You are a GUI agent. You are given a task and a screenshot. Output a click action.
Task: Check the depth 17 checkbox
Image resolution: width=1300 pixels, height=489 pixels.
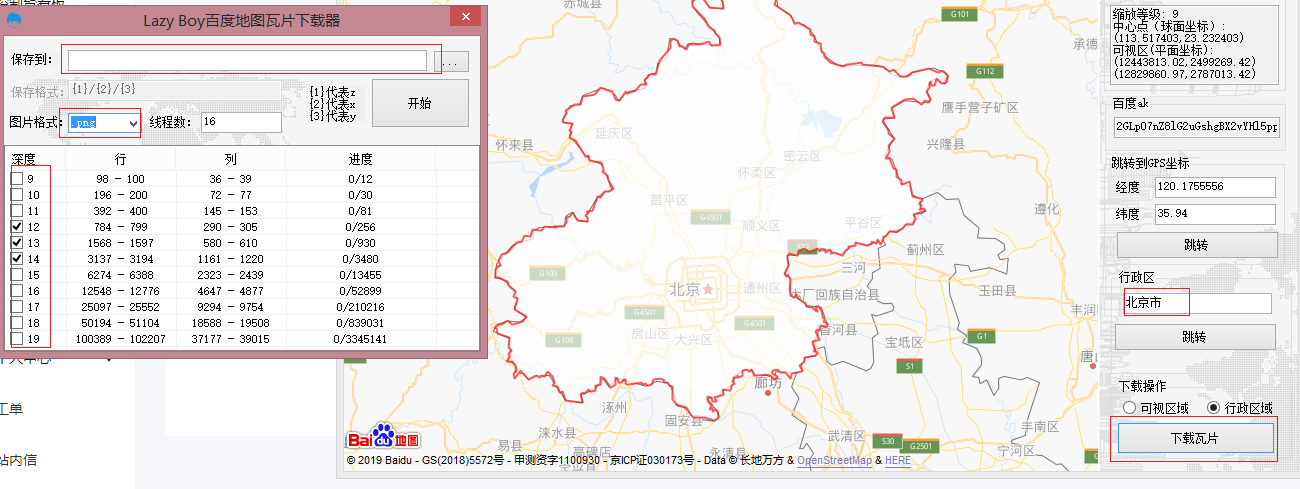[18, 306]
